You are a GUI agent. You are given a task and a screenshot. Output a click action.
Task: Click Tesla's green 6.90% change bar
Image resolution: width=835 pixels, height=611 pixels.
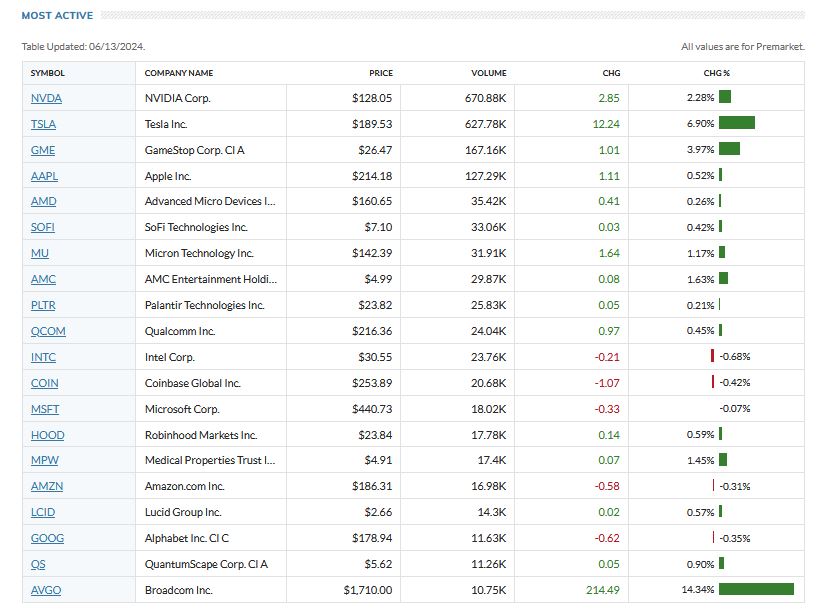(x=736, y=124)
